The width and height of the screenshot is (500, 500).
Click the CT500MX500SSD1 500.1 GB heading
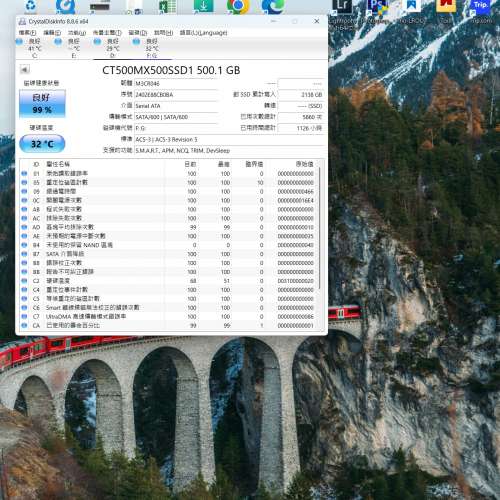[x=171, y=70]
